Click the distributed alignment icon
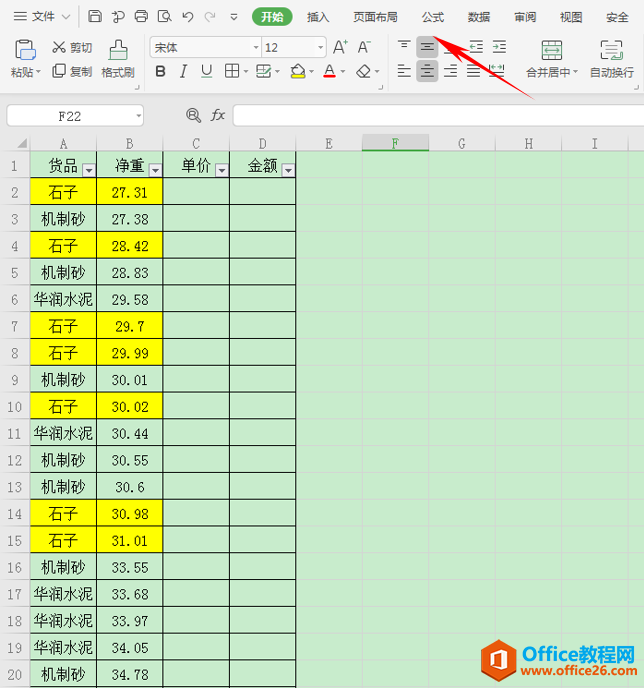Viewport: 644px width, 688px height. [x=497, y=70]
